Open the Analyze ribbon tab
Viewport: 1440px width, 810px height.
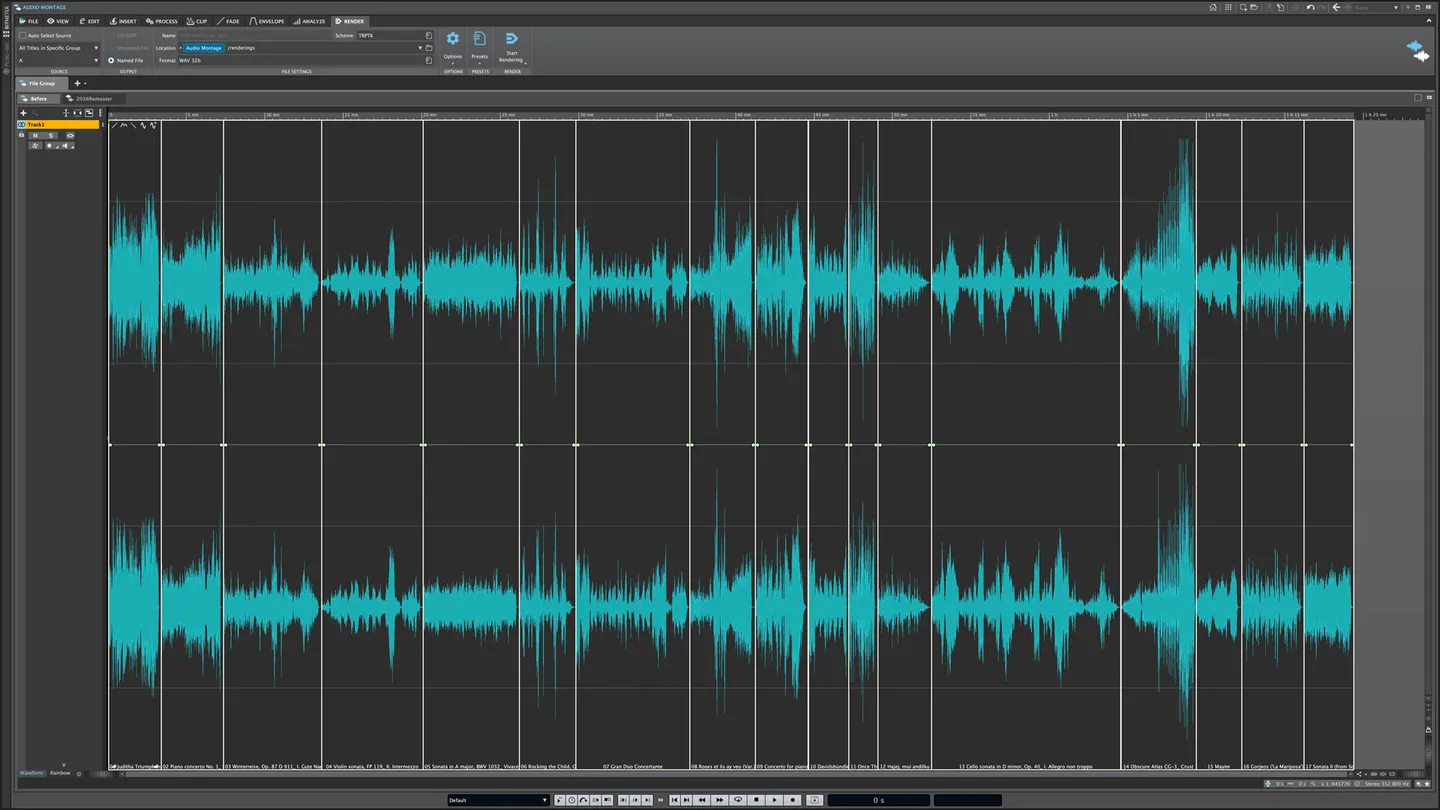[x=308, y=21]
